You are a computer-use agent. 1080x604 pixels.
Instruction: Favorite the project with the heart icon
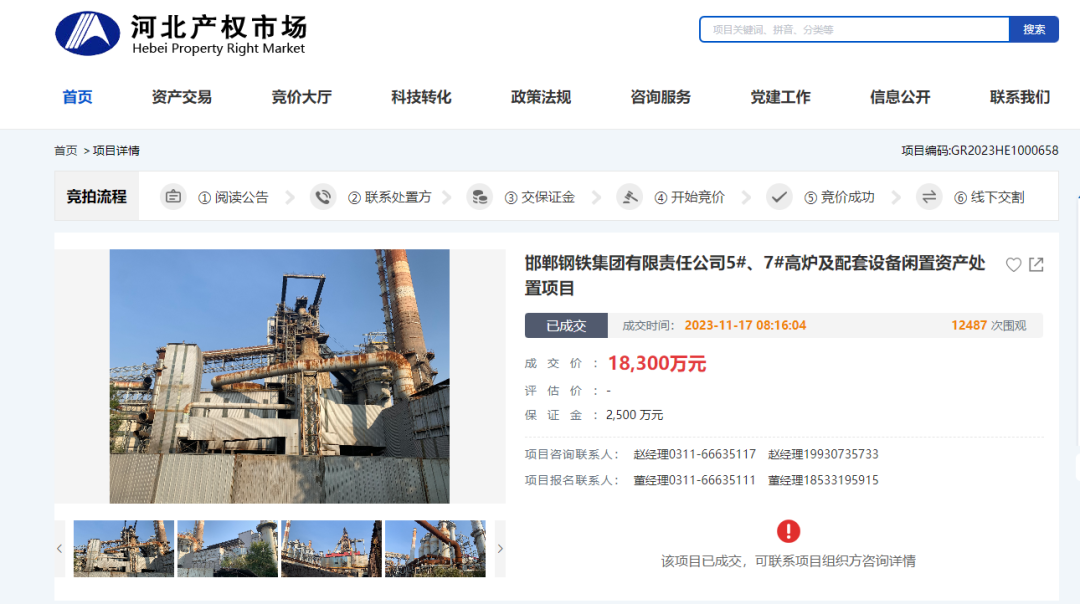click(1013, 264)
